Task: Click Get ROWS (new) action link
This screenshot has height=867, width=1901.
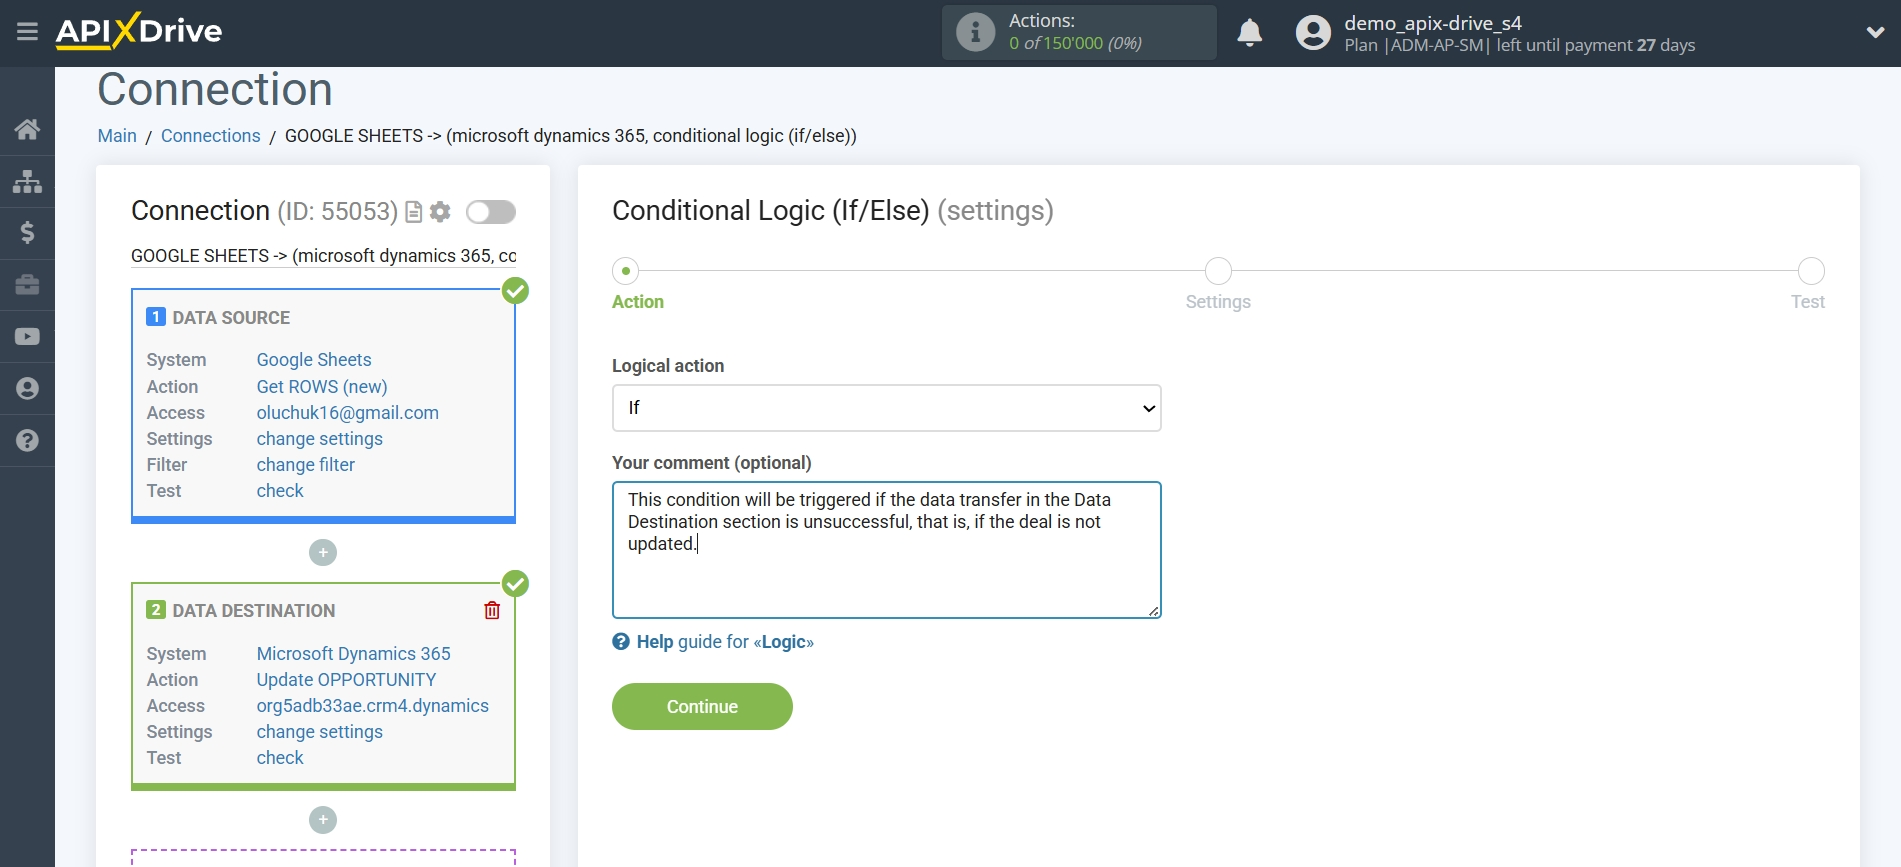Action: 322,387
